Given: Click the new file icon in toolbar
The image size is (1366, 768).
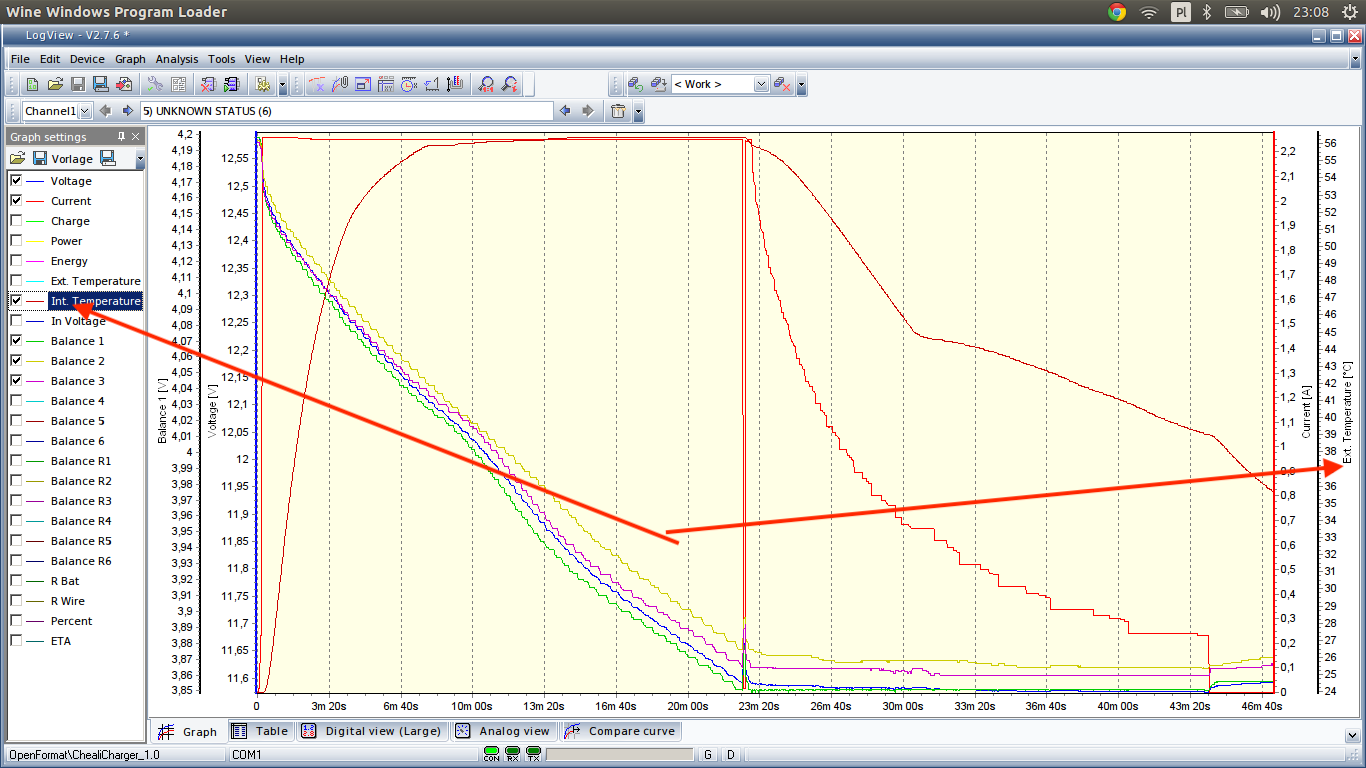Looking at the screenshot, I should pyautogui.click(x=32, y=85).
